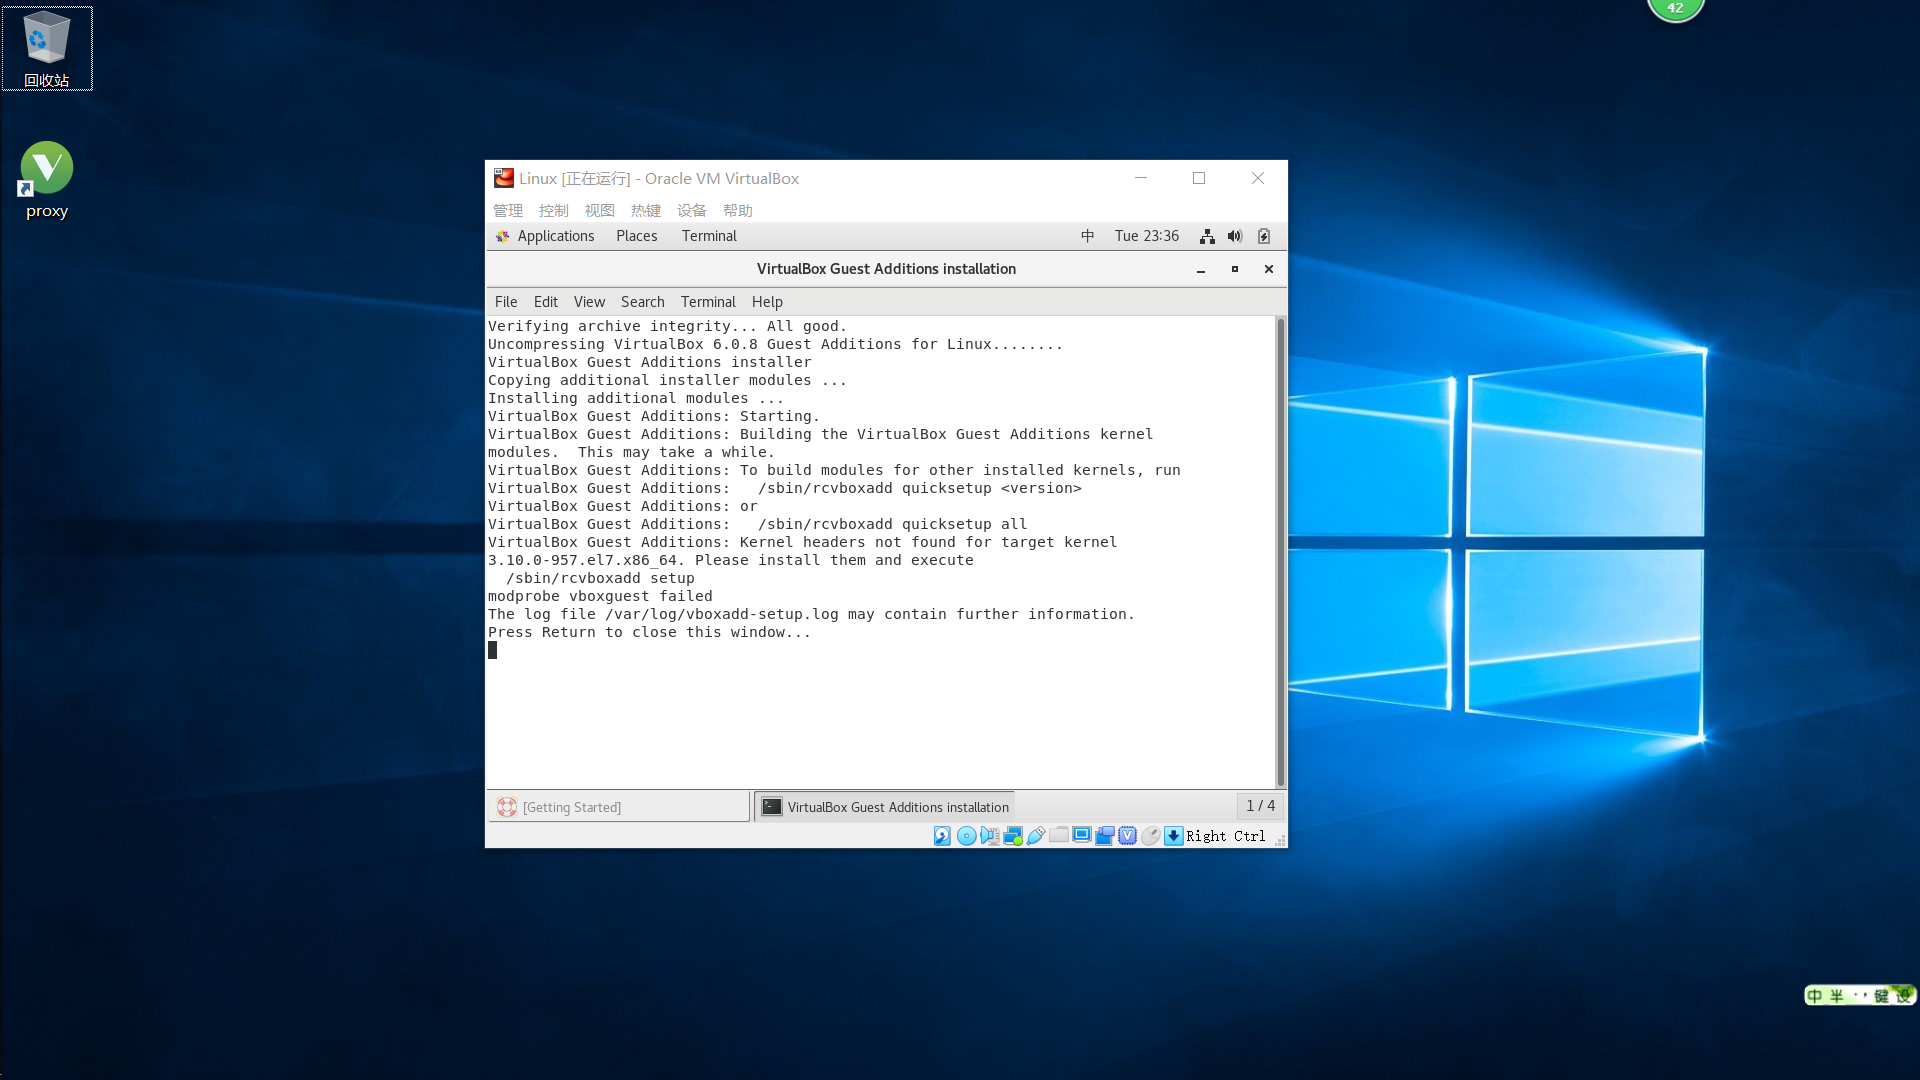Click the Right Ctrl host key label

[1226, 836]
